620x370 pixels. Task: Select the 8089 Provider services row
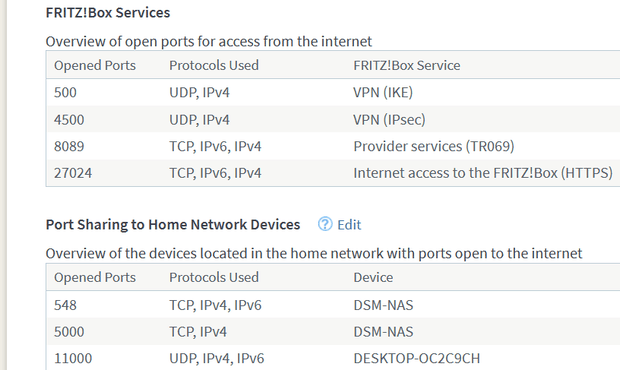click(x=333, y=146)
